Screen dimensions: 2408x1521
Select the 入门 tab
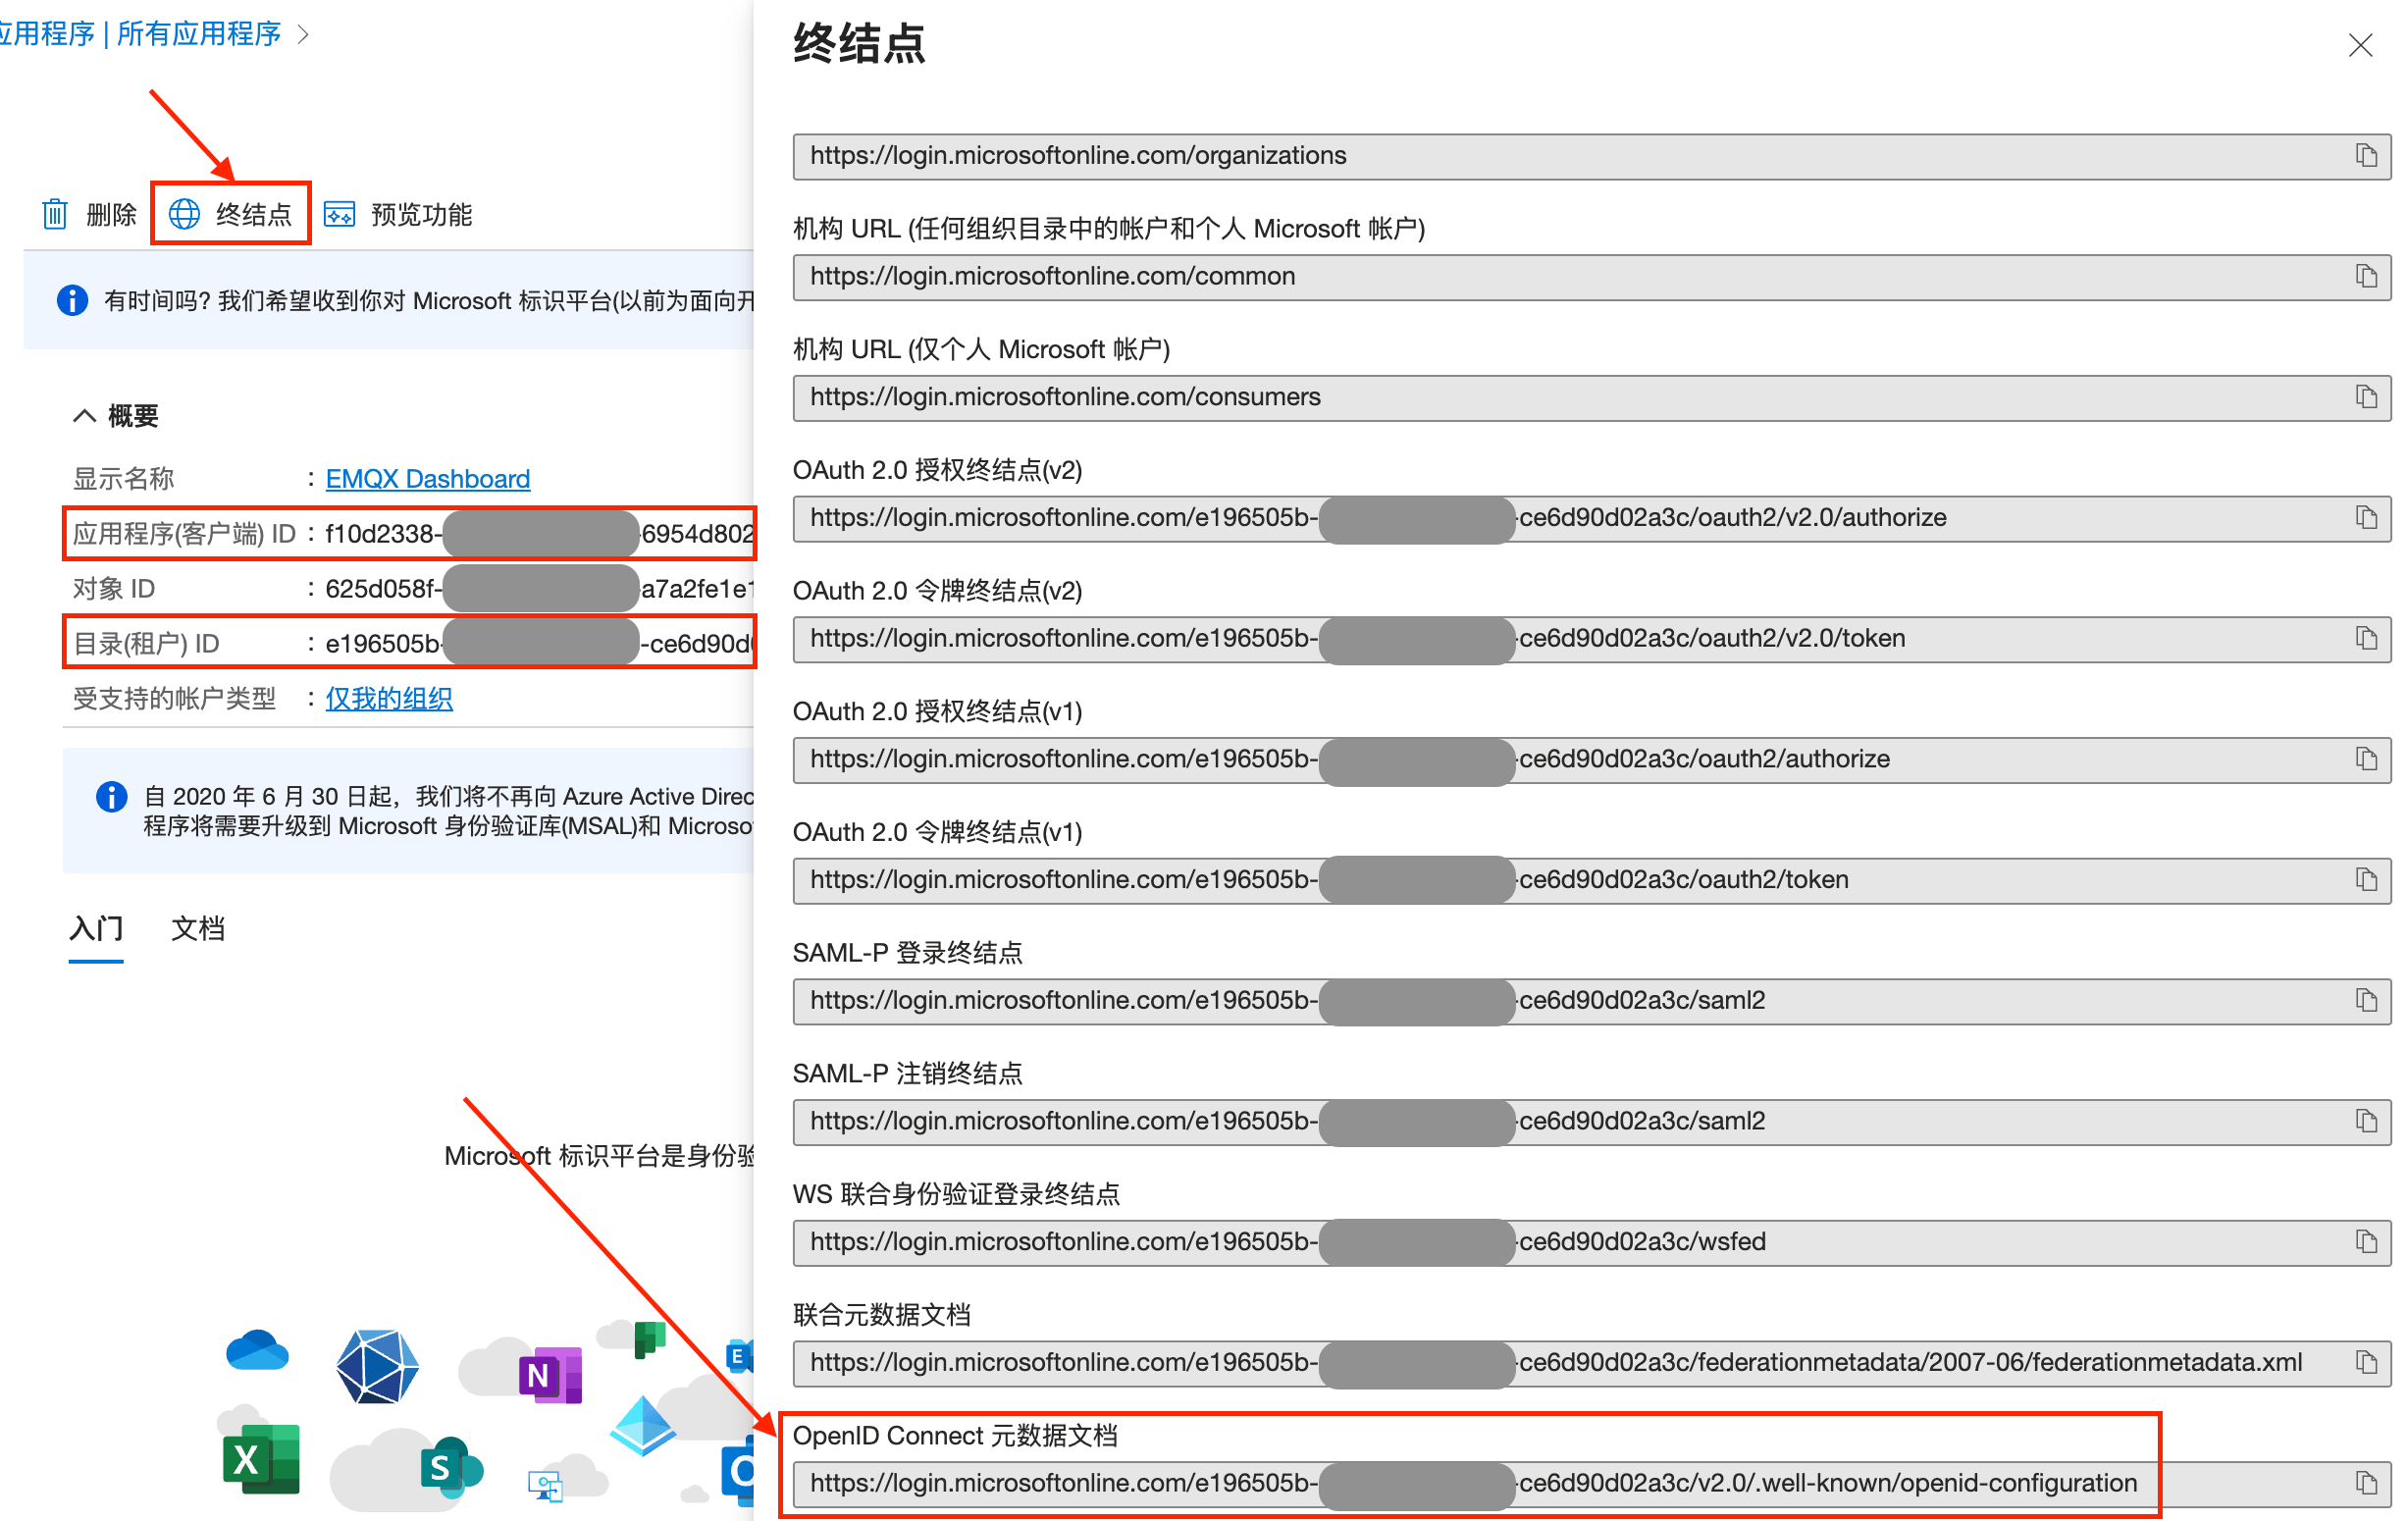(95, 929)
